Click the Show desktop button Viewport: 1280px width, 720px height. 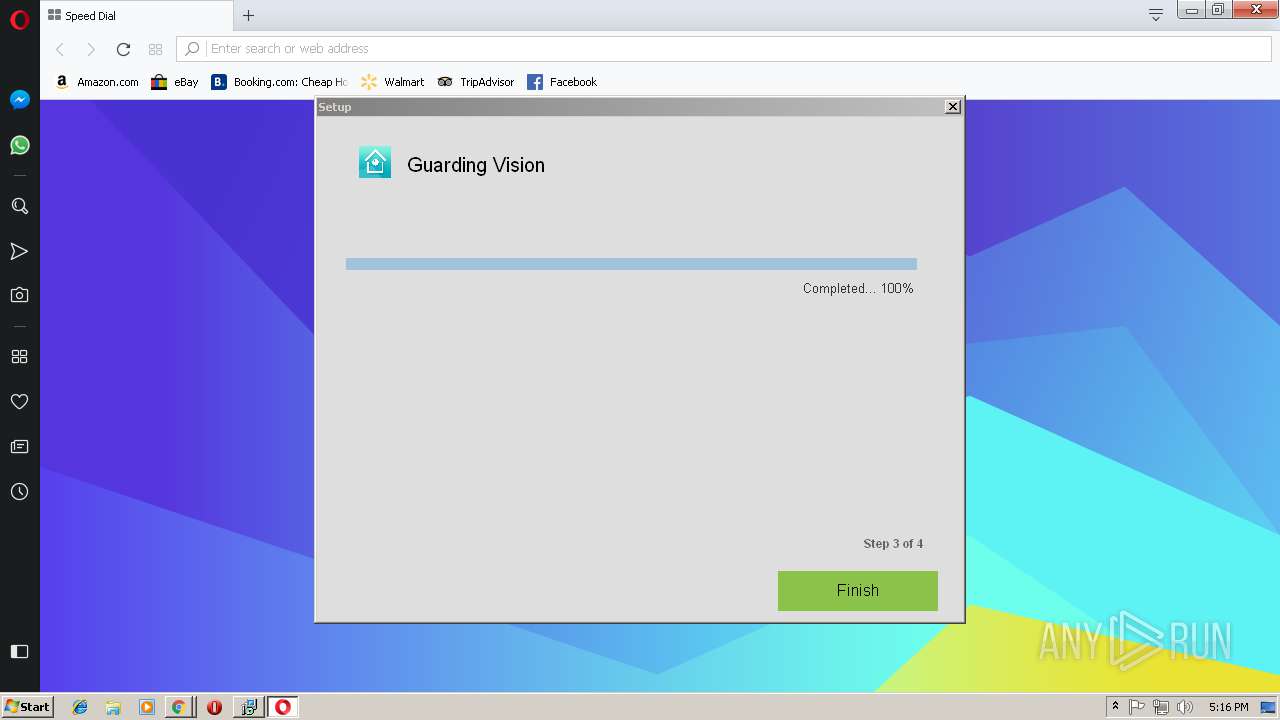coord(1269,707)
